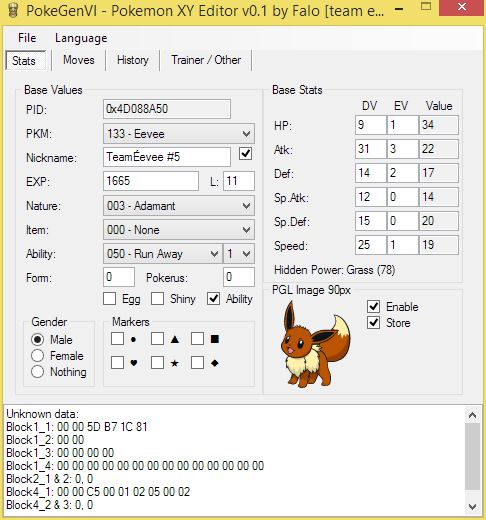Switch to the Moves tab
This screenshot has width=486, height=520.
(x=79, y=60)
